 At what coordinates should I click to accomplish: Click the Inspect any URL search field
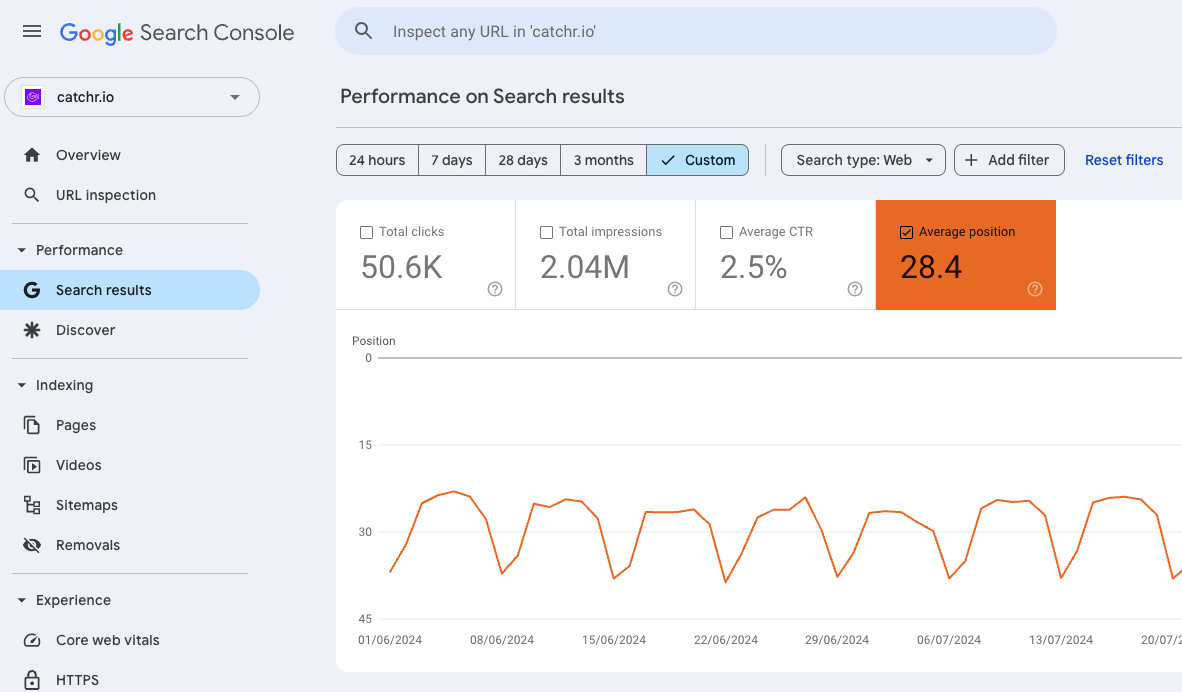(696, 31)
